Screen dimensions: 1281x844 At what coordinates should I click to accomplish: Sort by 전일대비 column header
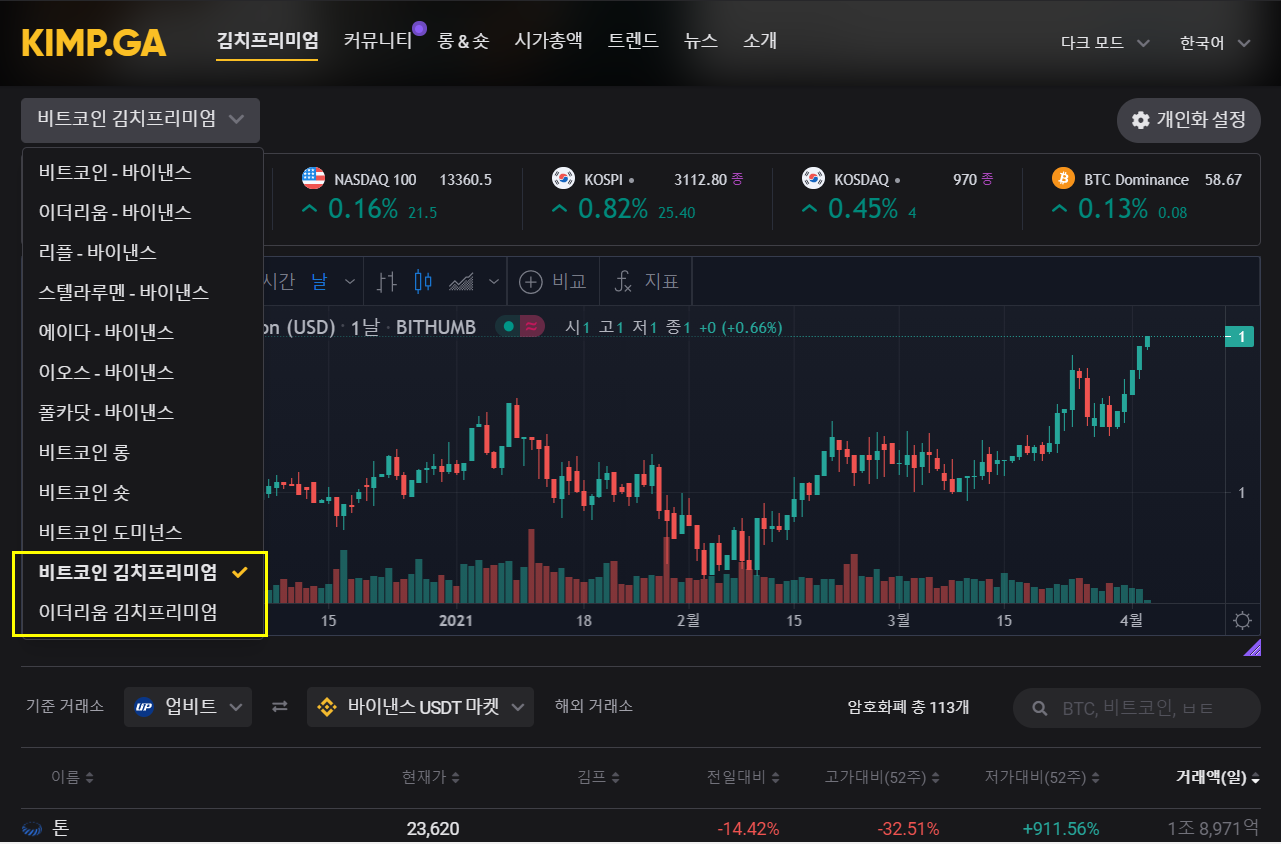coord(743,777)
